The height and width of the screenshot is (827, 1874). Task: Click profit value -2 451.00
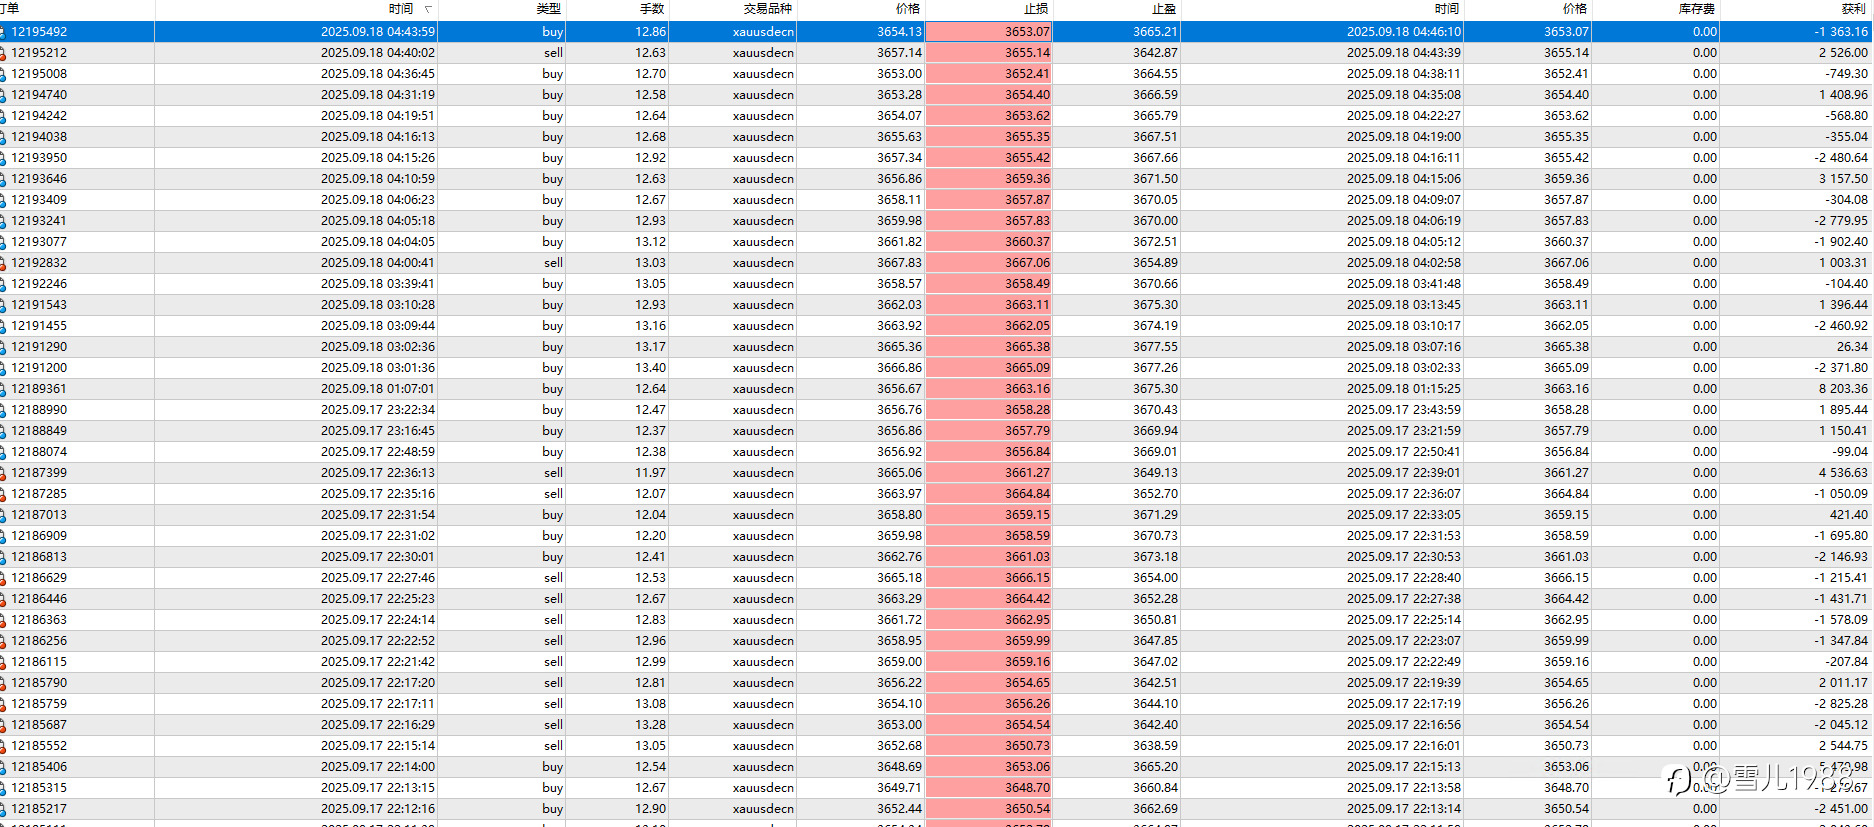pyautogui.click(x=1841, y=809)
